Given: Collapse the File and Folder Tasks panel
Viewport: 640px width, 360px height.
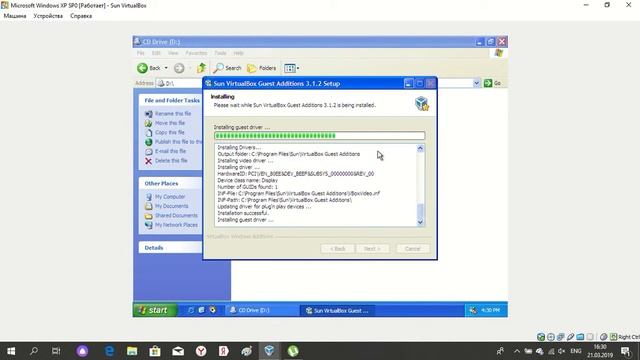Looking at the screenshot, I should click(x=172, y=100).
